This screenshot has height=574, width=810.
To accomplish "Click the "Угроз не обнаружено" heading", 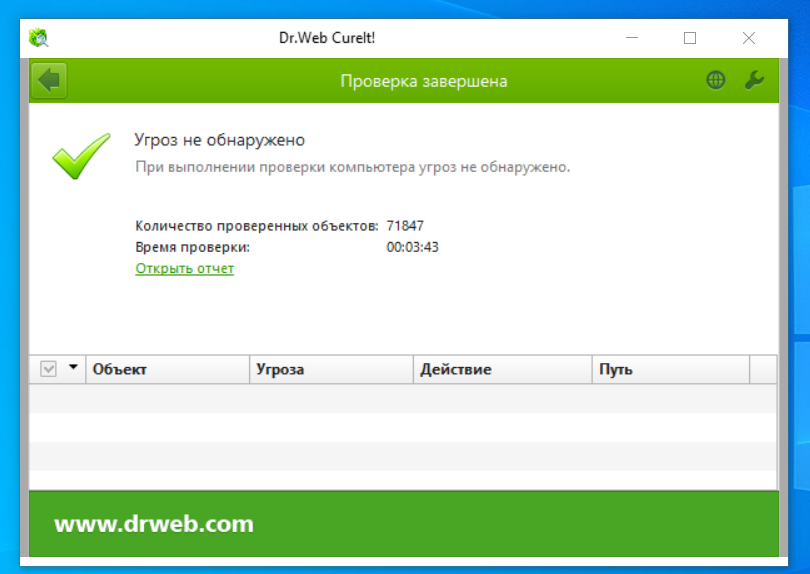I will pos(220,140).
